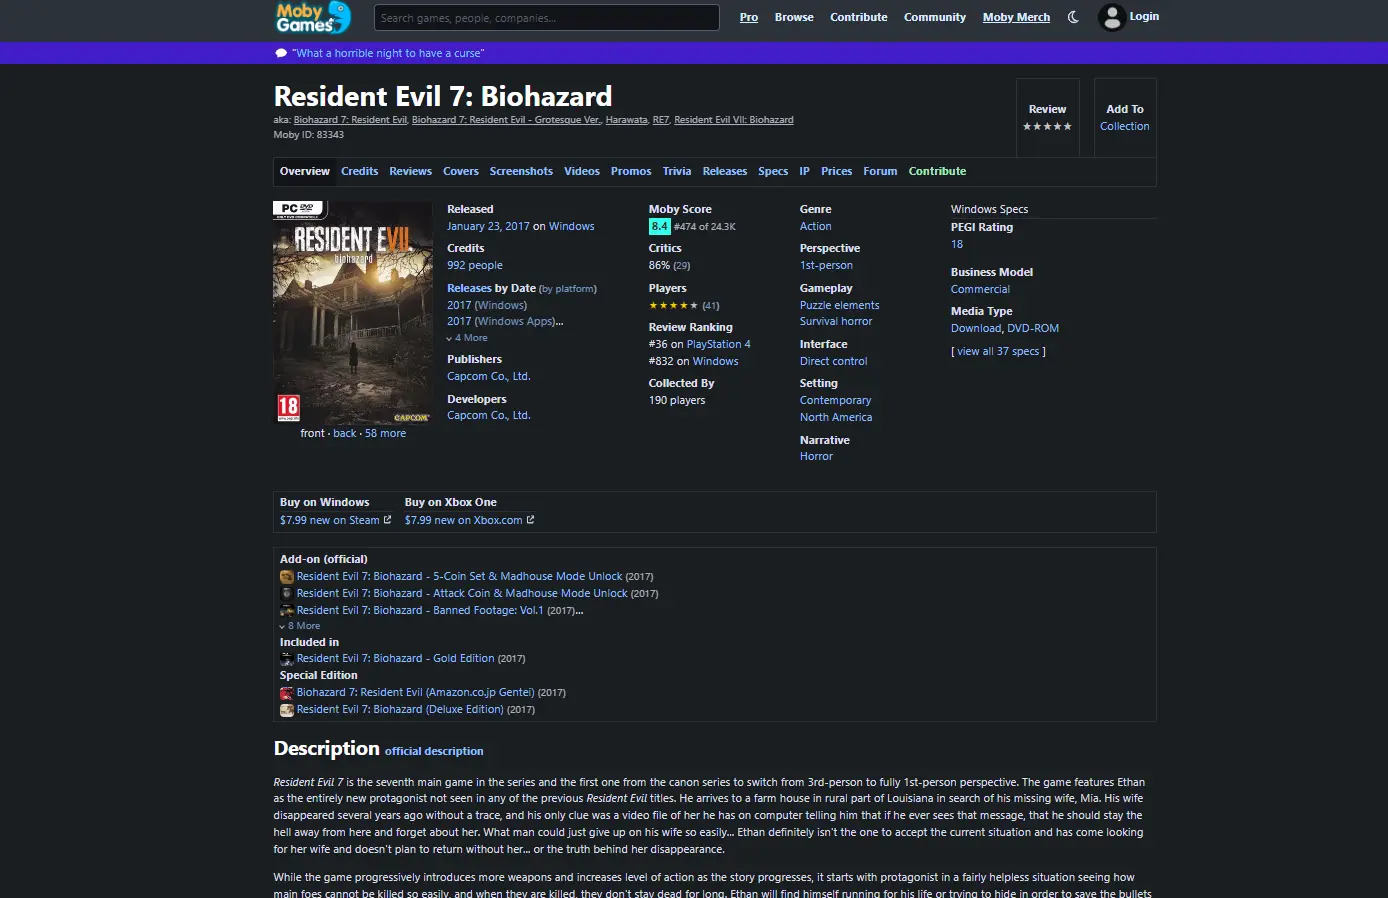Click the Capcom Co., Ltd. publisher link
Screen dimensions: 1388x898
(x=489, y=376)
